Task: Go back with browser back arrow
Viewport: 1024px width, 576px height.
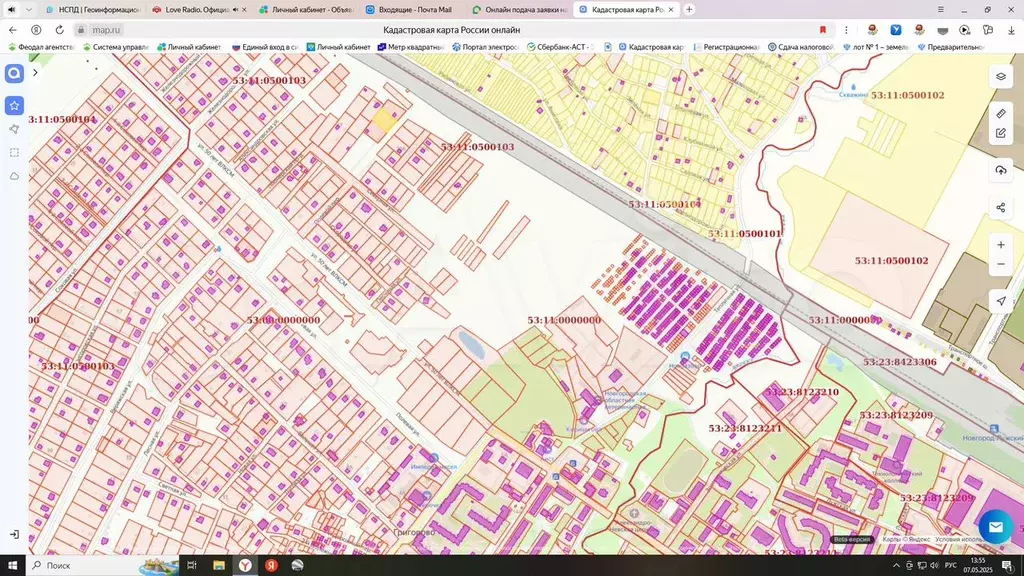Action: tap(12, 29)
